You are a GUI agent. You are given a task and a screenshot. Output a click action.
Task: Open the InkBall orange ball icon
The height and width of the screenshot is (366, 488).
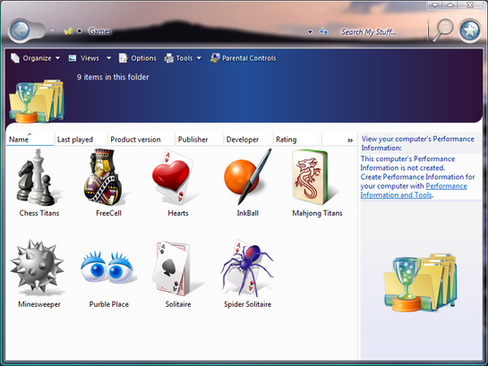(247, 177)
